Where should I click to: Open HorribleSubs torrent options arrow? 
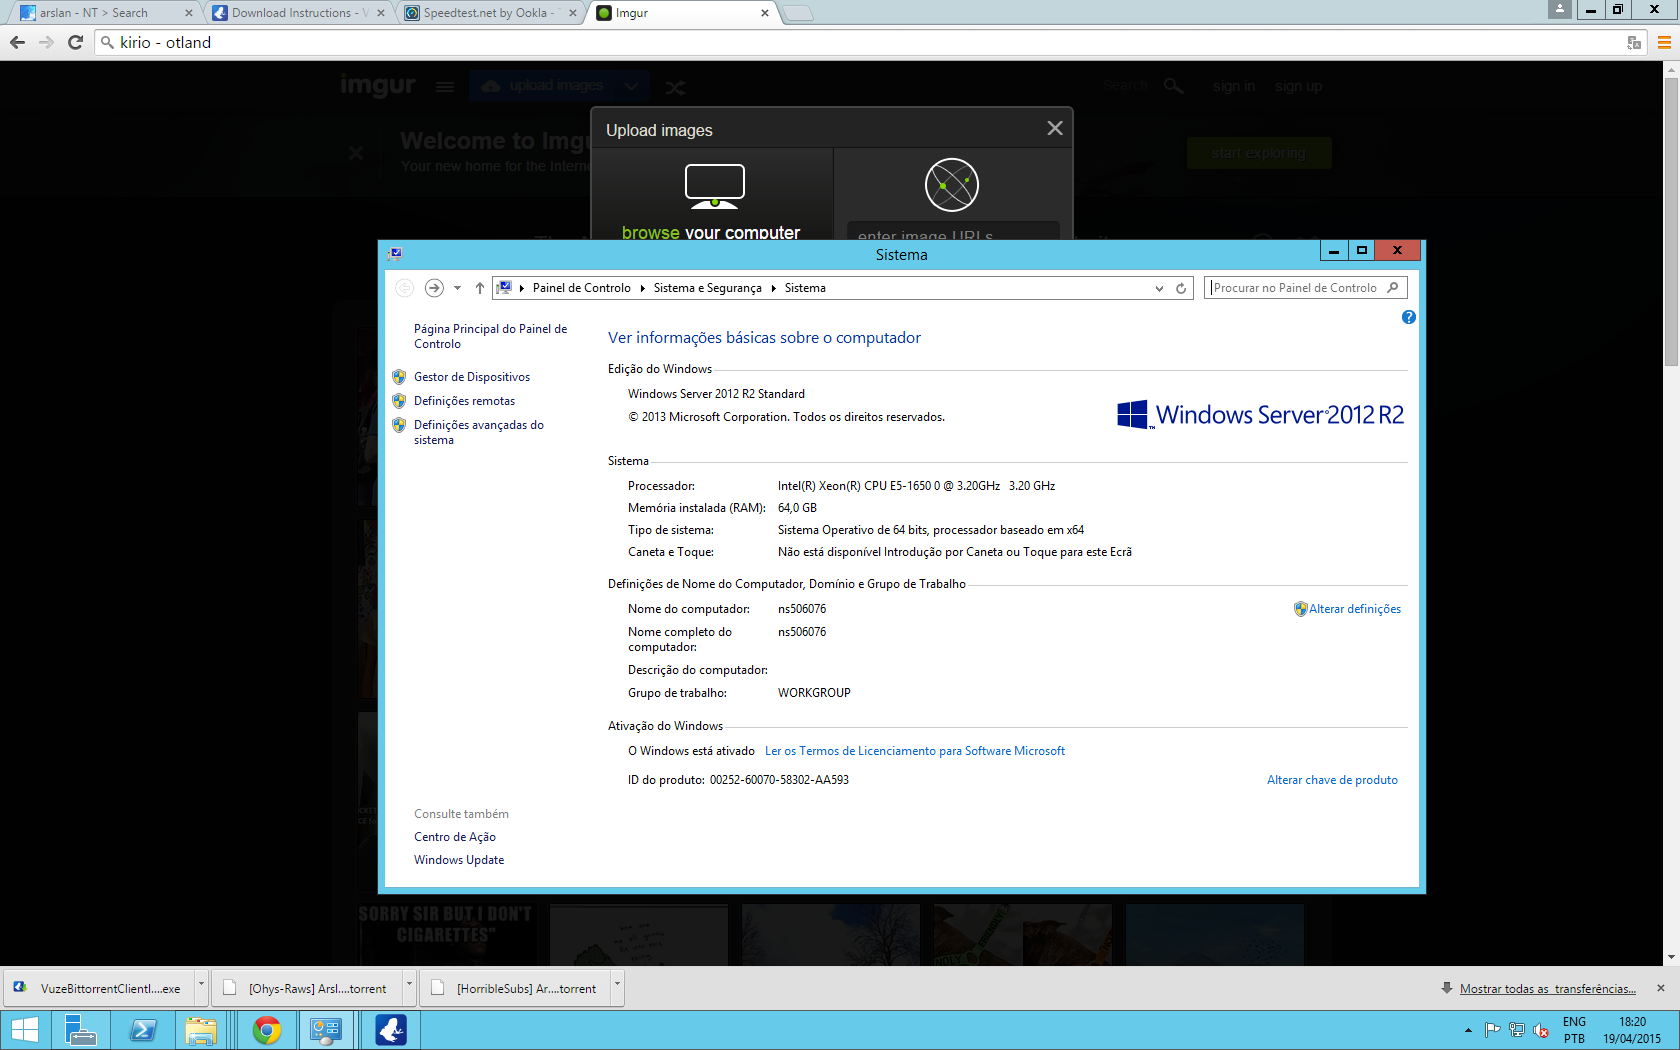click(x=617, y=985)
